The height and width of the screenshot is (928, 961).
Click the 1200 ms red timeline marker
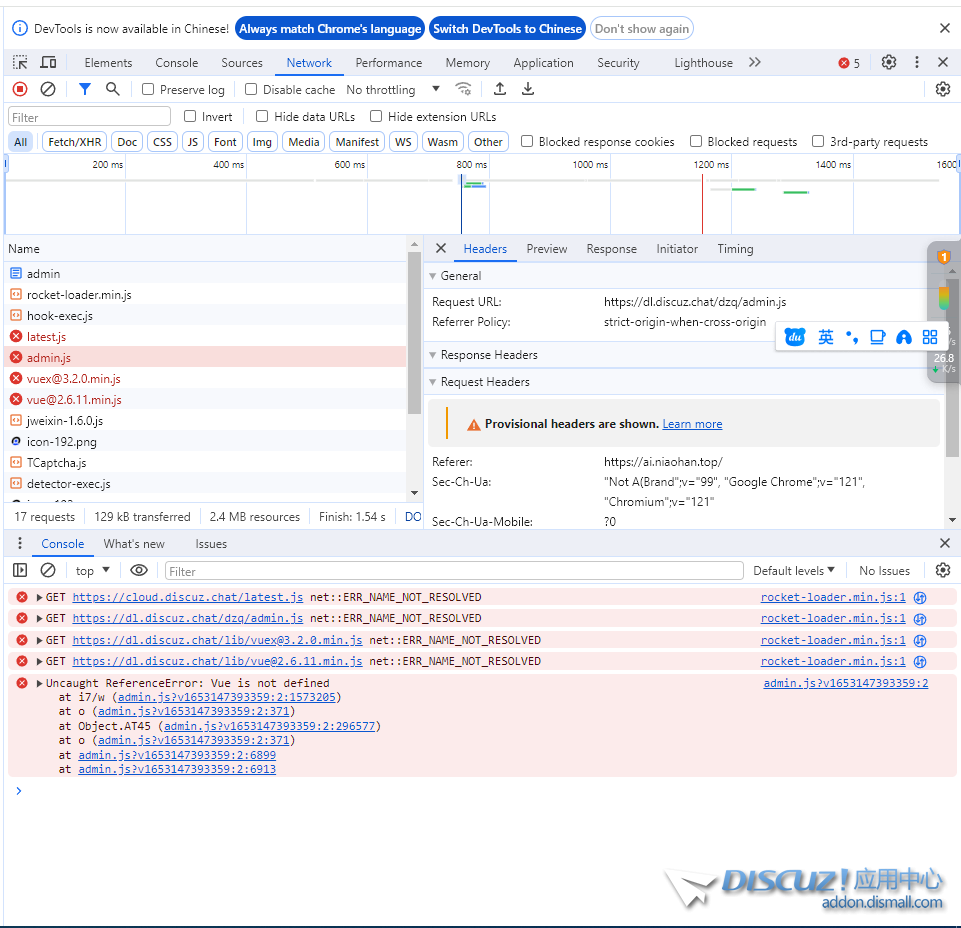point(702,195)
